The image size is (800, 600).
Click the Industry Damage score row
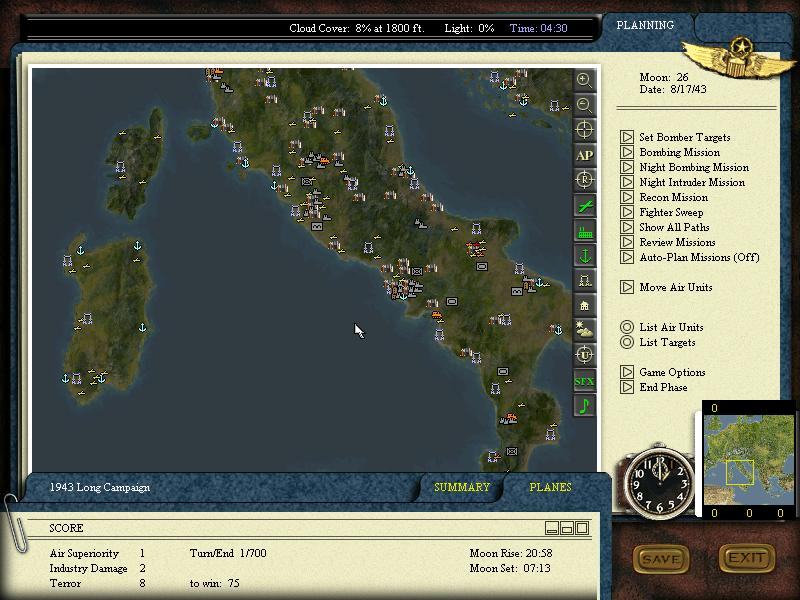coord(97,568)
